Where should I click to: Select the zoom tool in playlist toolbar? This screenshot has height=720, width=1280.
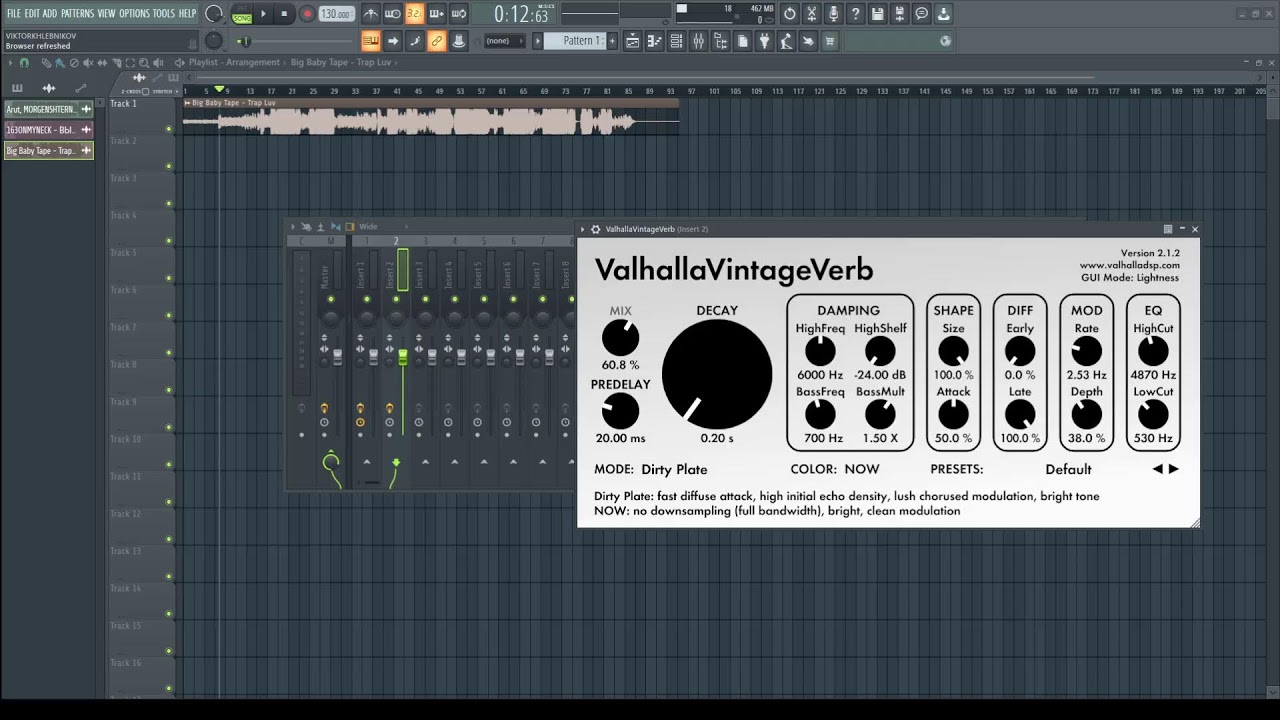click(146, 62)
